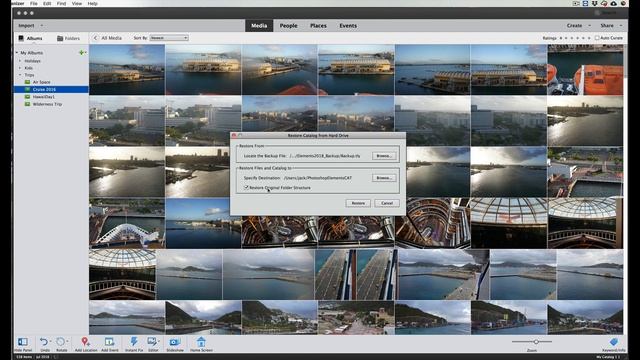Switch to the People tab
640x360 pixels.
pyautogui.click(x=288, y=26)
